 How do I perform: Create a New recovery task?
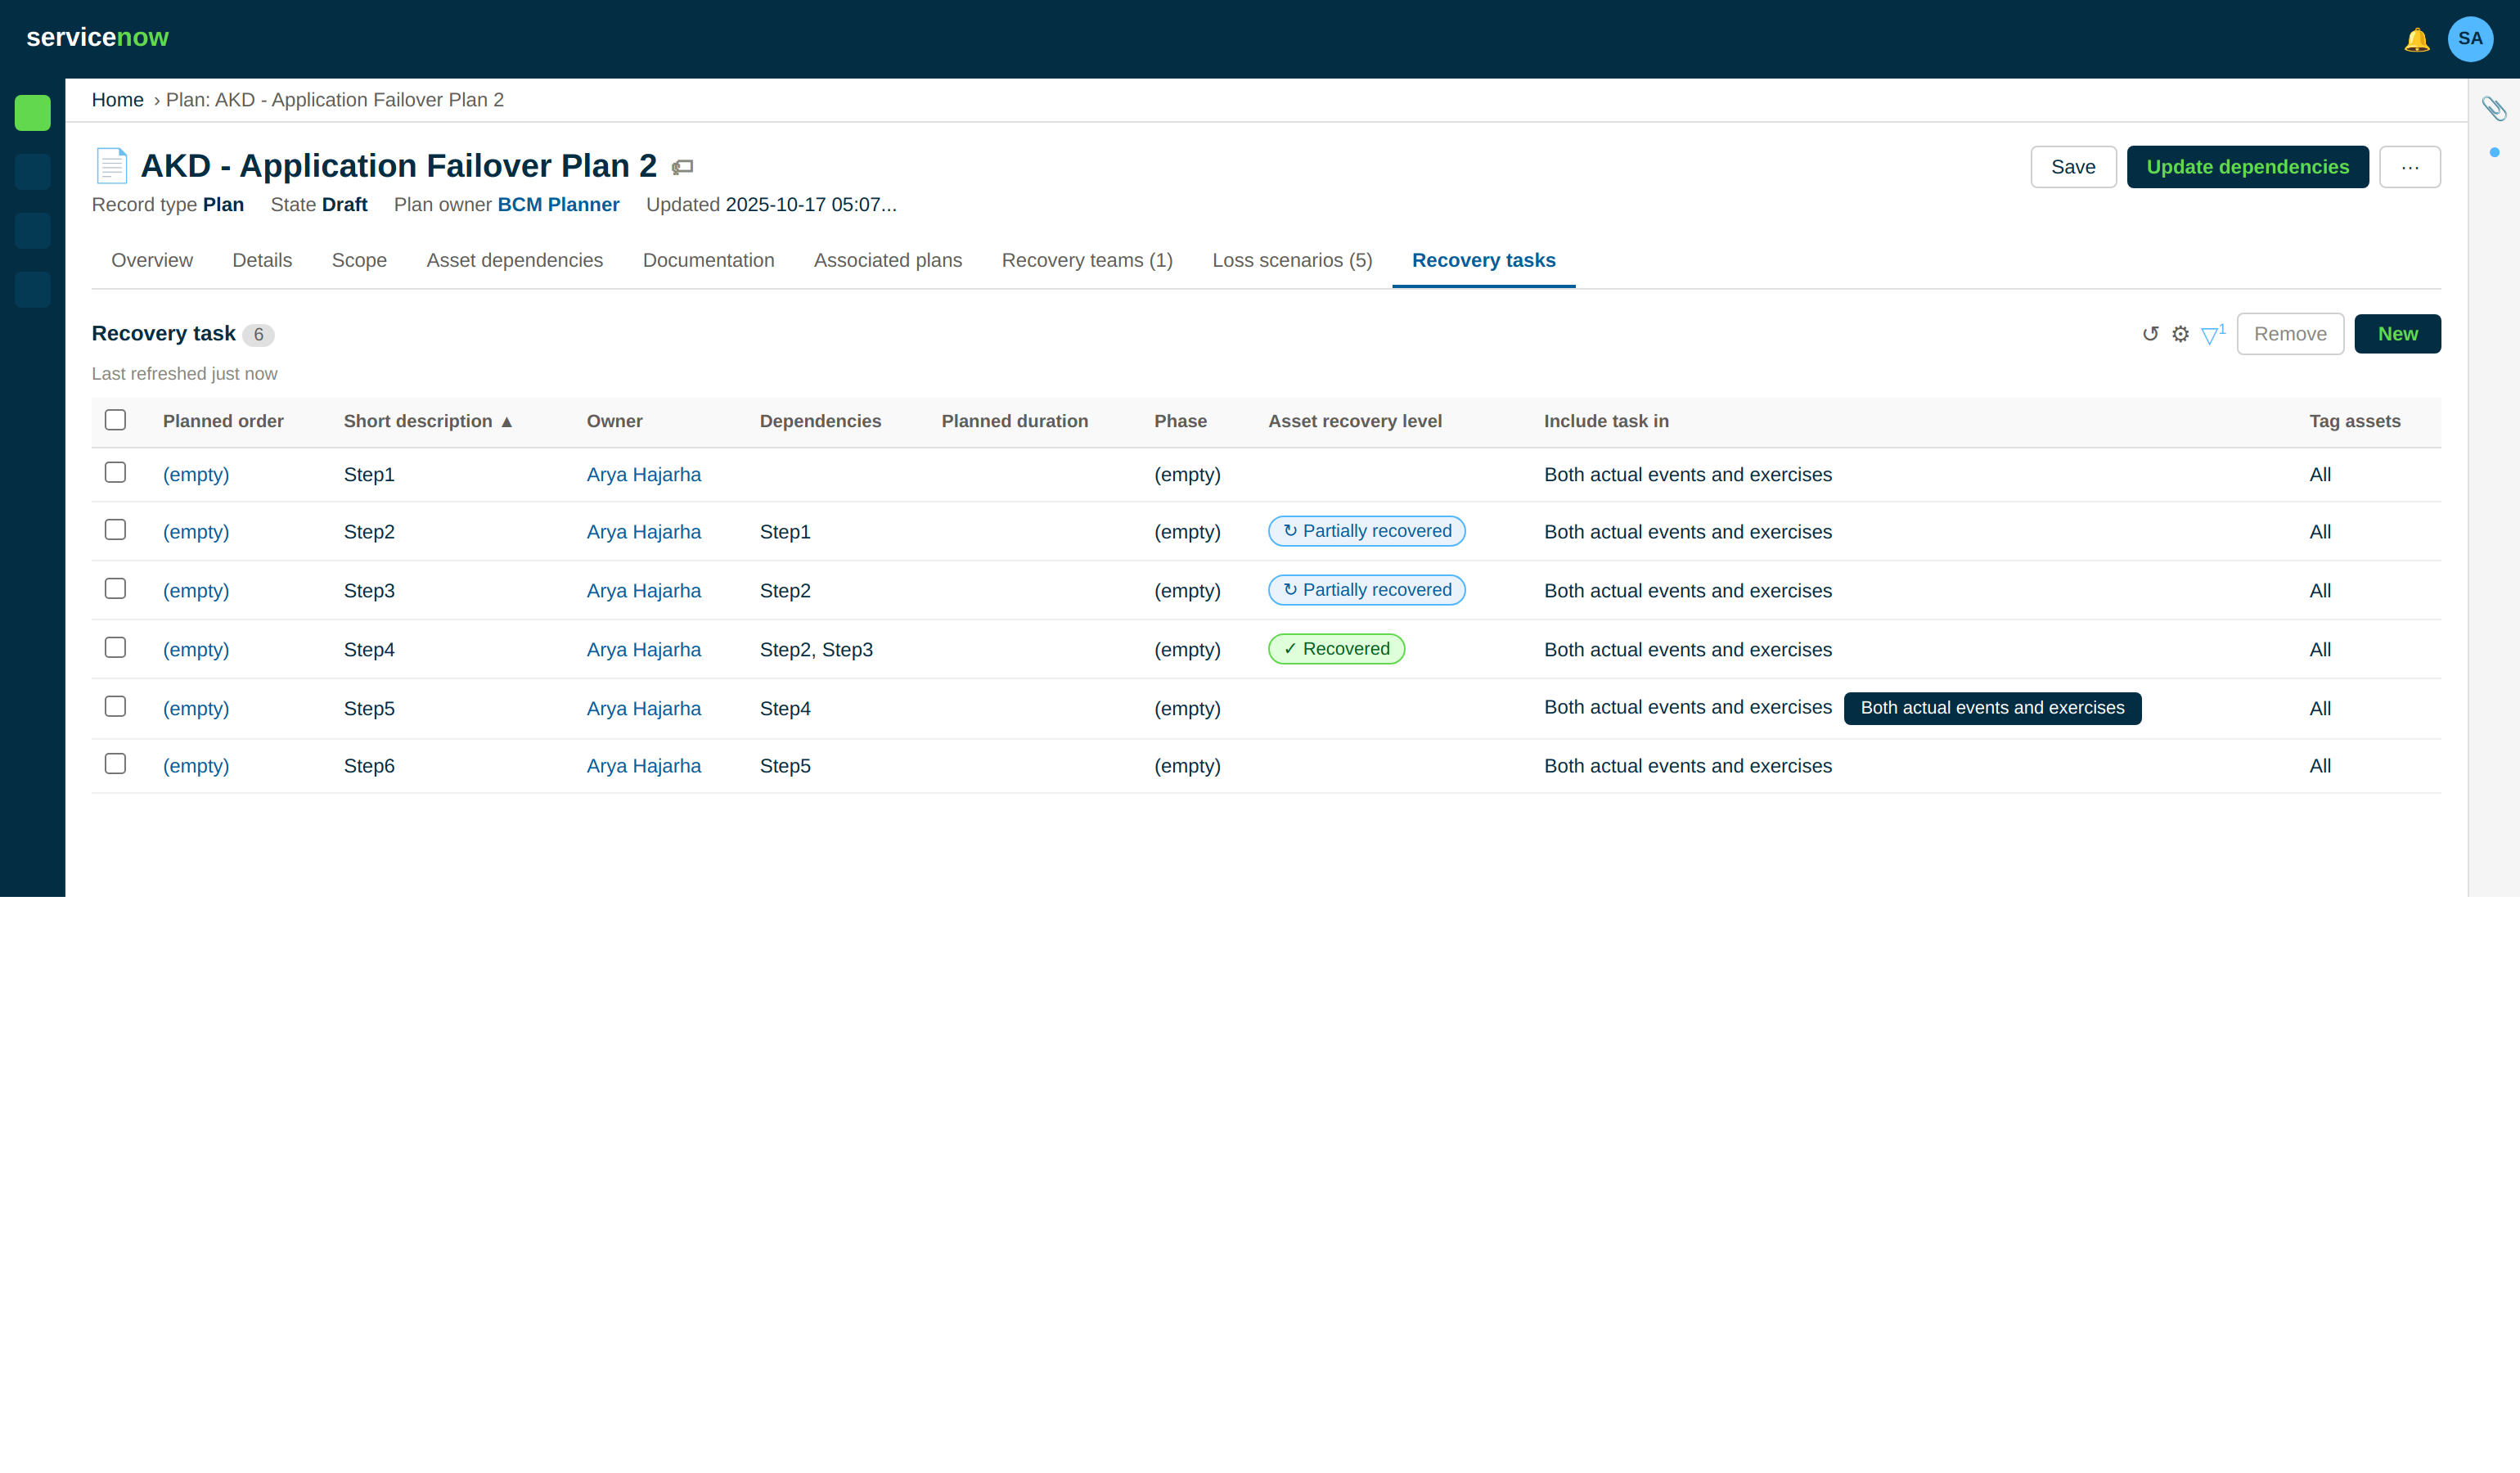pyautogui.click(x=2397, y=334)
